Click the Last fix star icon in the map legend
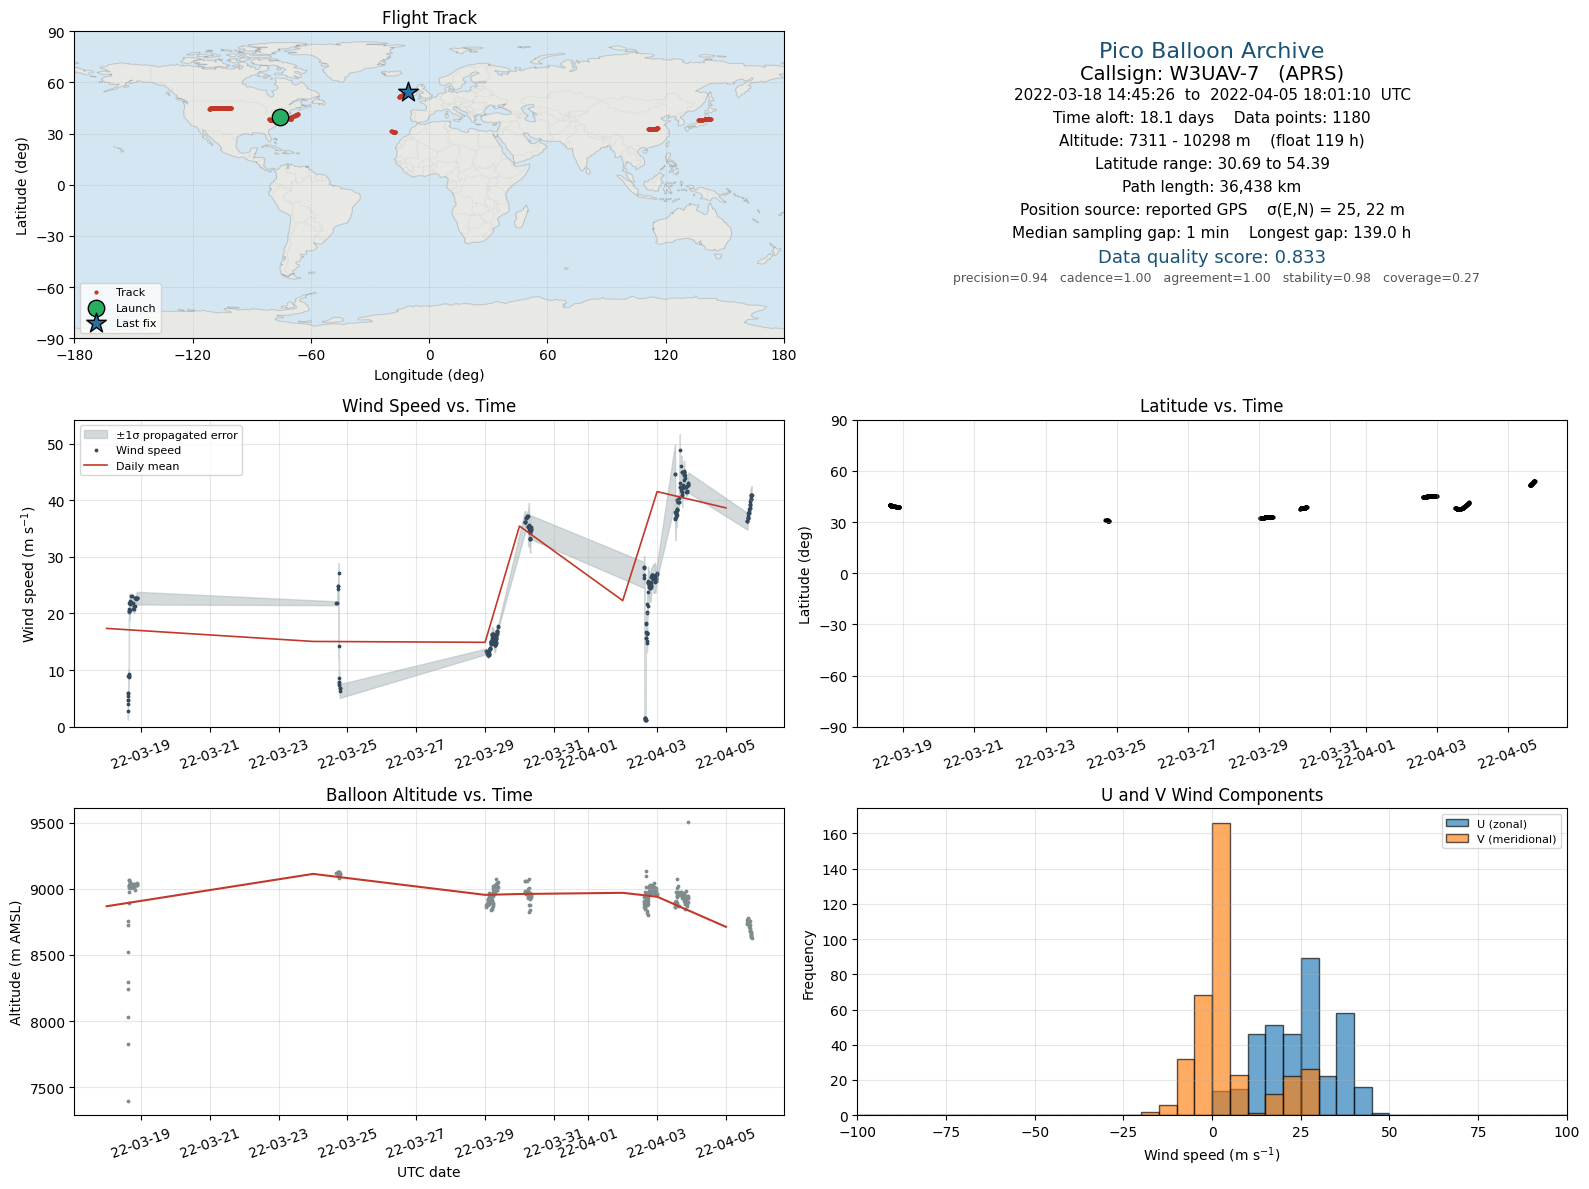The height and width of the screenshot is (1189, 1589). click(x=96, y=323)
